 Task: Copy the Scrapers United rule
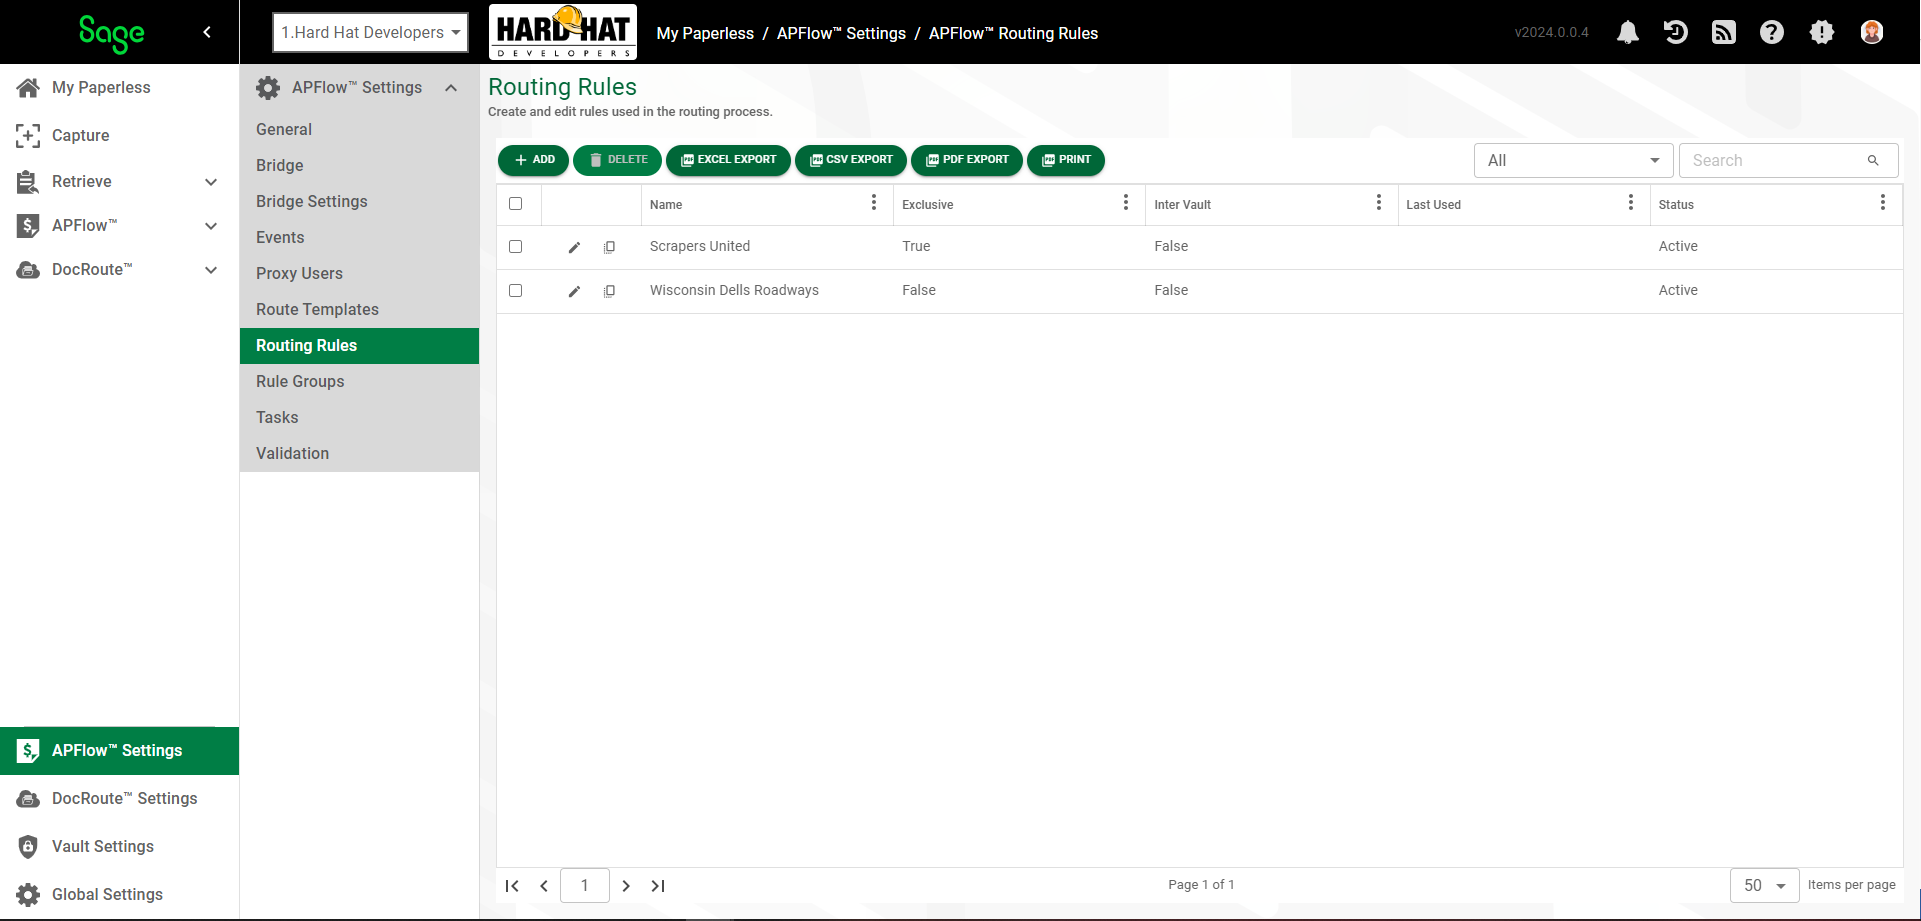[609, 247]
